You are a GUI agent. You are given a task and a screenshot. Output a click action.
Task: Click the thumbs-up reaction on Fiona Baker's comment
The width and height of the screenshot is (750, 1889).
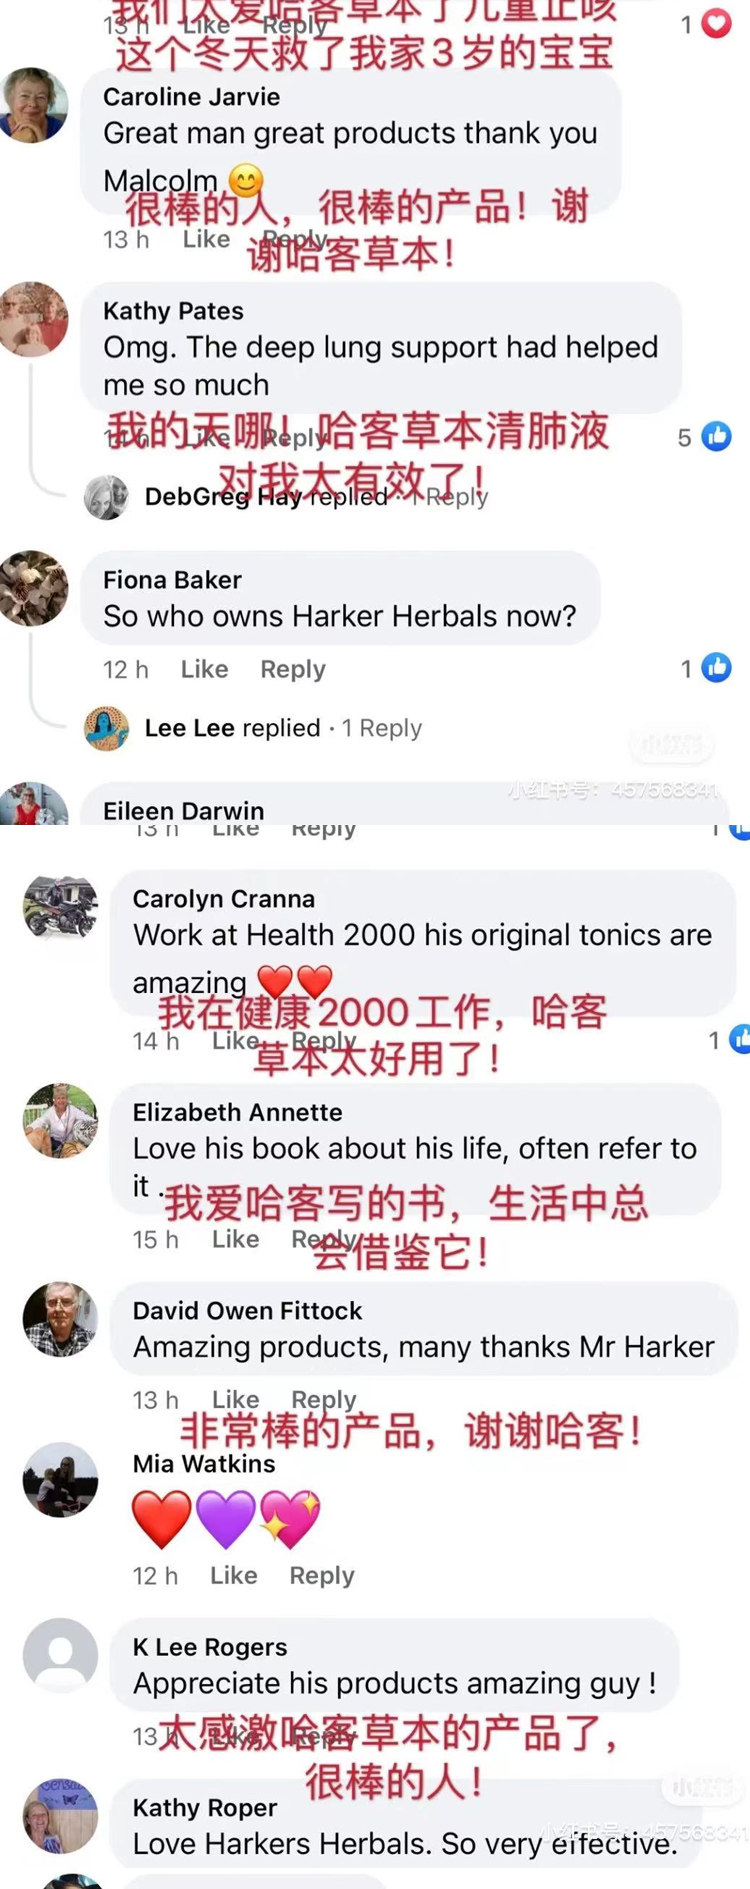click(x=716, y=667)
